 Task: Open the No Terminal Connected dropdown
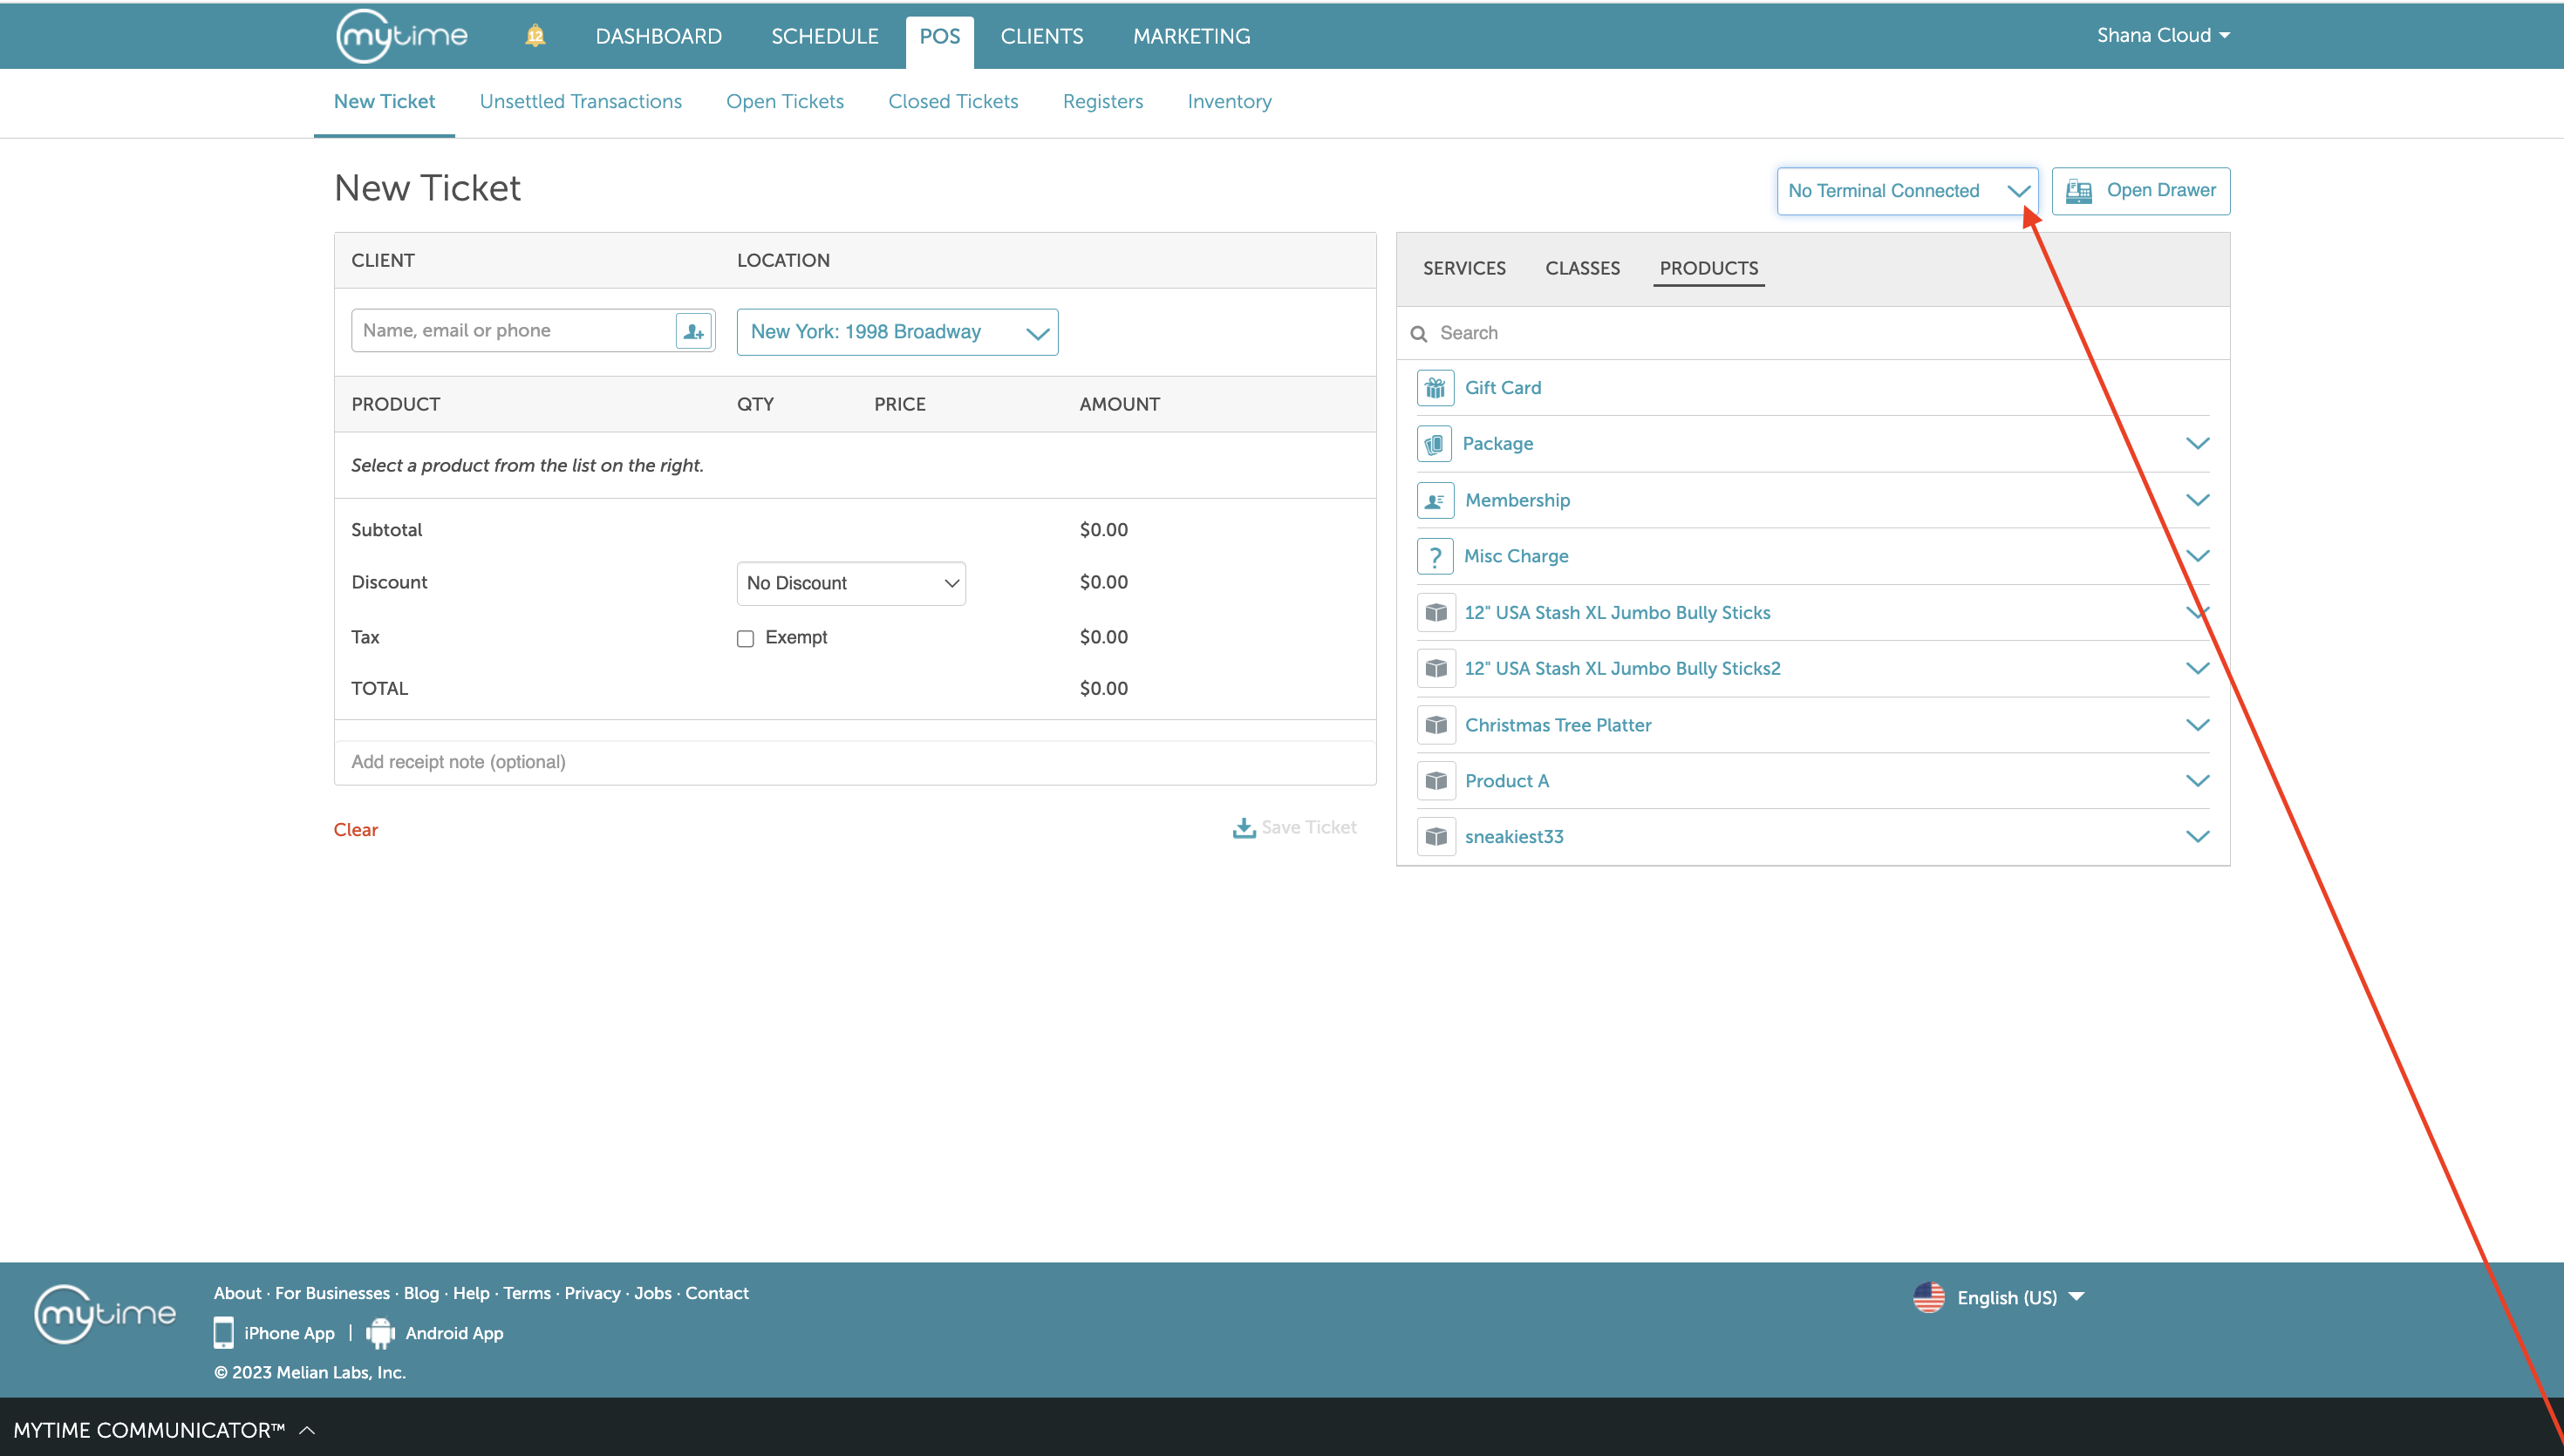point(1907,191)
